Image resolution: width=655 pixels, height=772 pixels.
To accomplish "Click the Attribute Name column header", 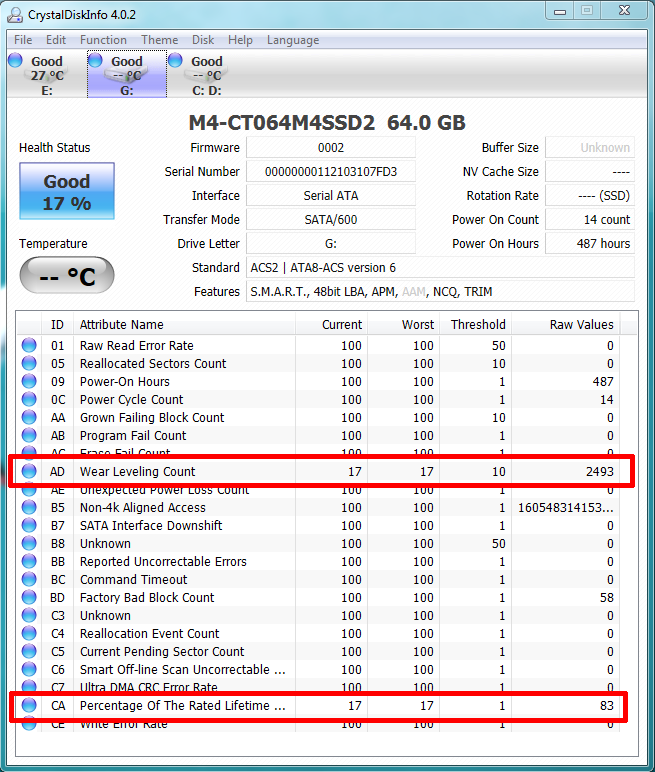I will [x=185, y=324].
